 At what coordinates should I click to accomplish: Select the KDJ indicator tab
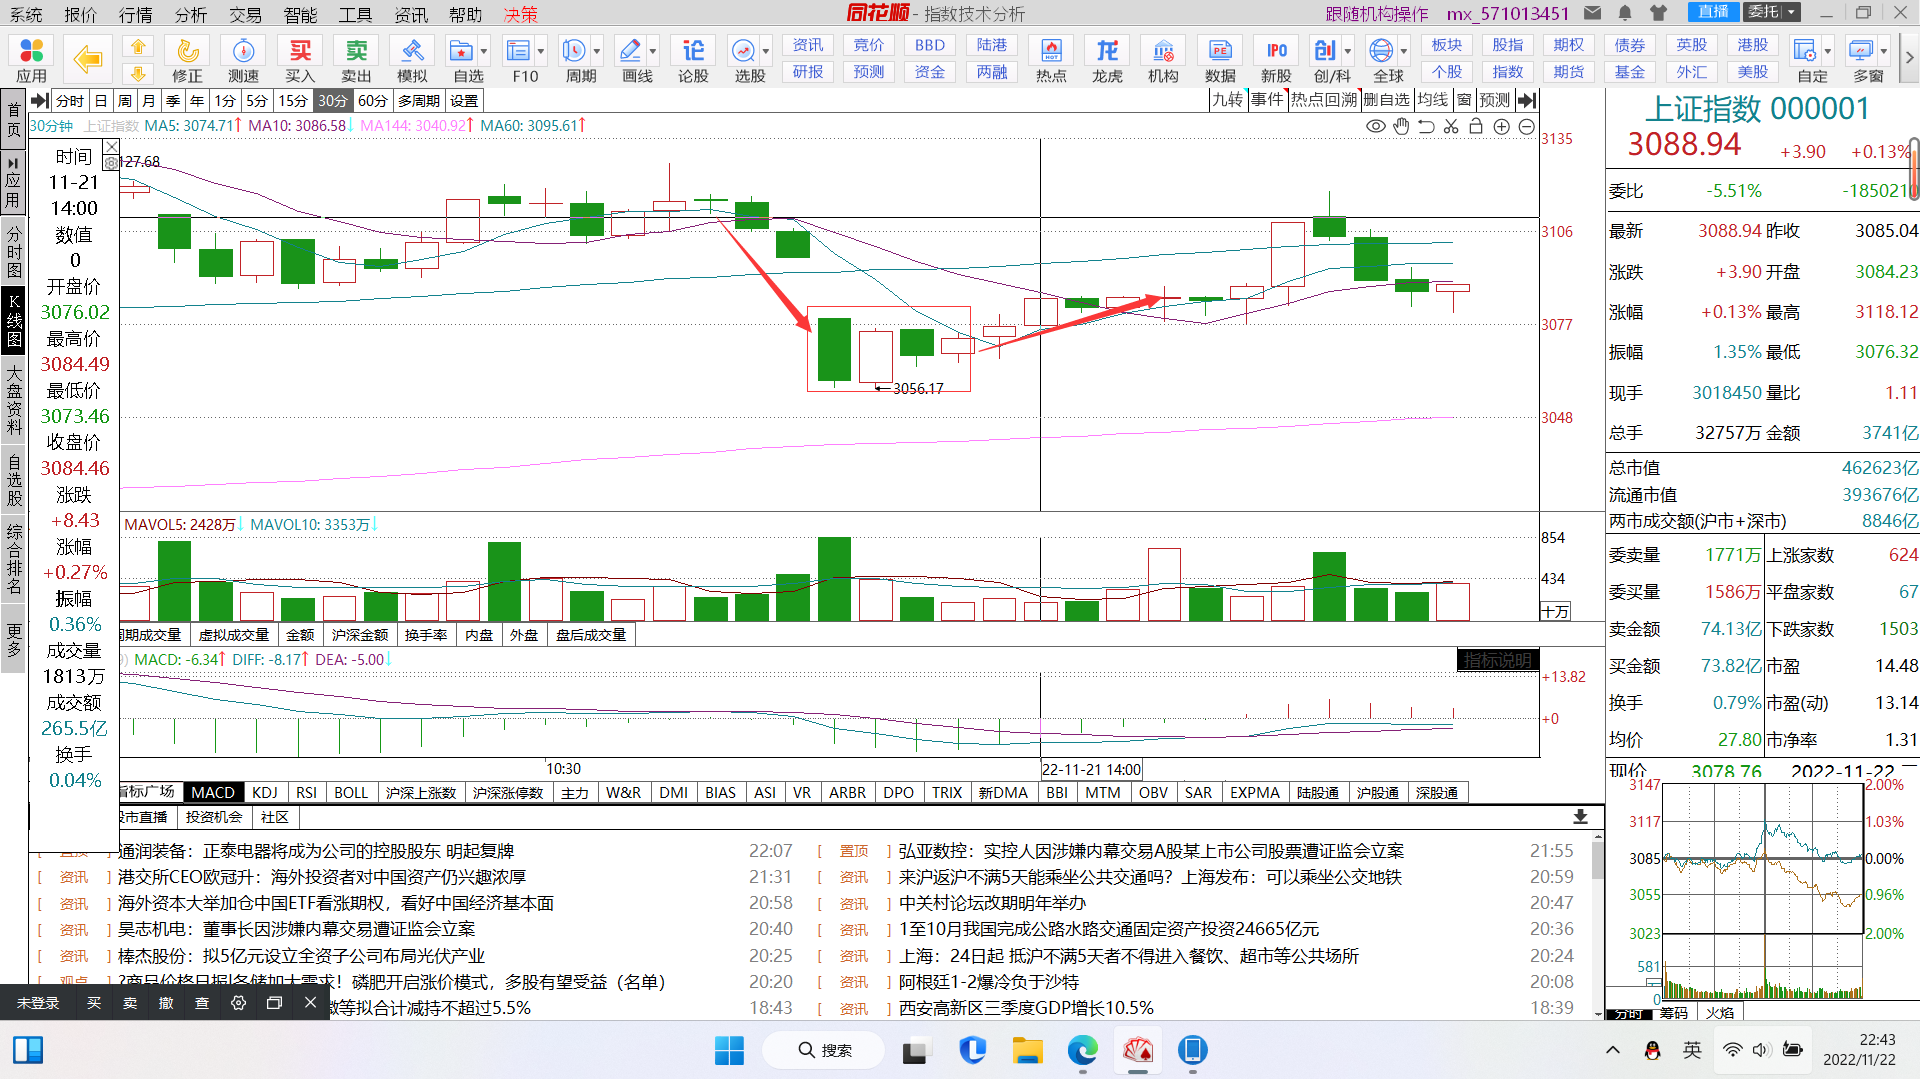[x=265, y=792]
